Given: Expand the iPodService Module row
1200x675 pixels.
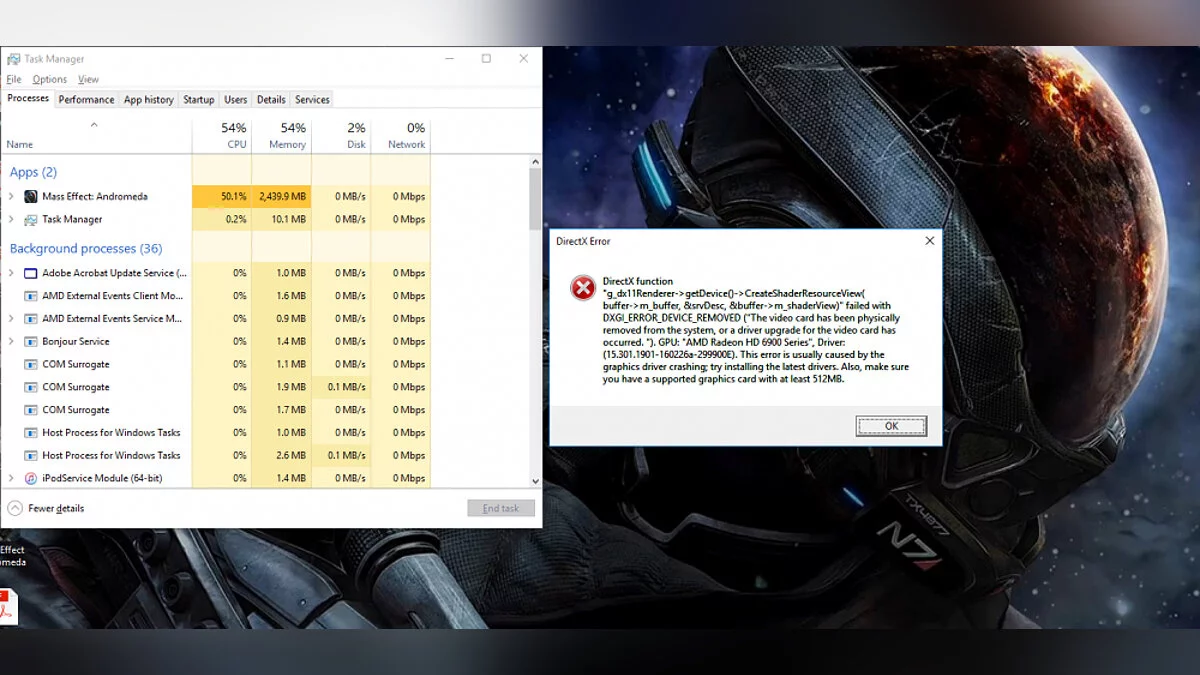Looking at the screenshot, I should coord(11,478).
